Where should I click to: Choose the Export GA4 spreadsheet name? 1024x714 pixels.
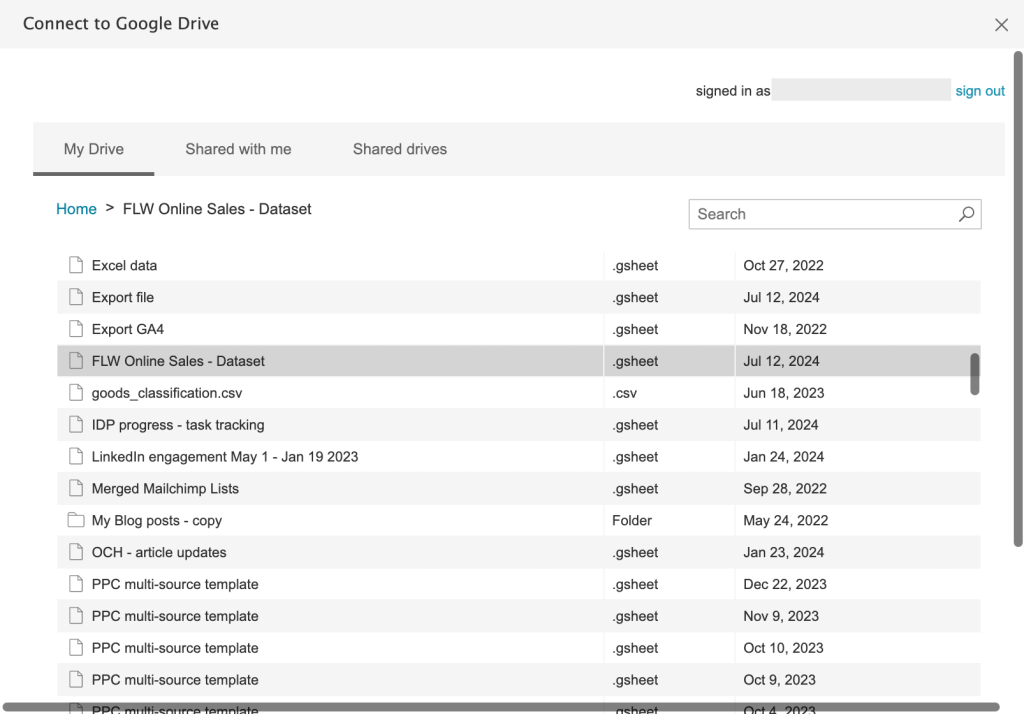(127, 330)
